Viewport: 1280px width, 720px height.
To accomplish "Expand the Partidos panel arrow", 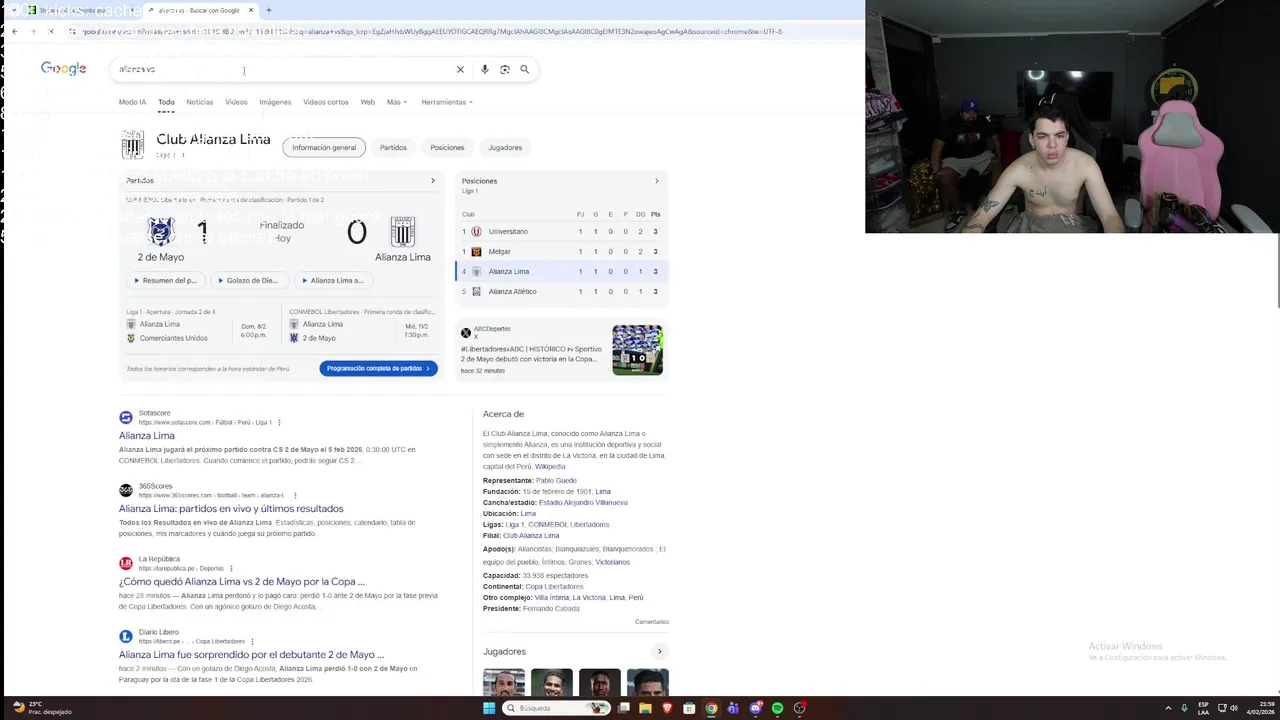I will point(433,181).
